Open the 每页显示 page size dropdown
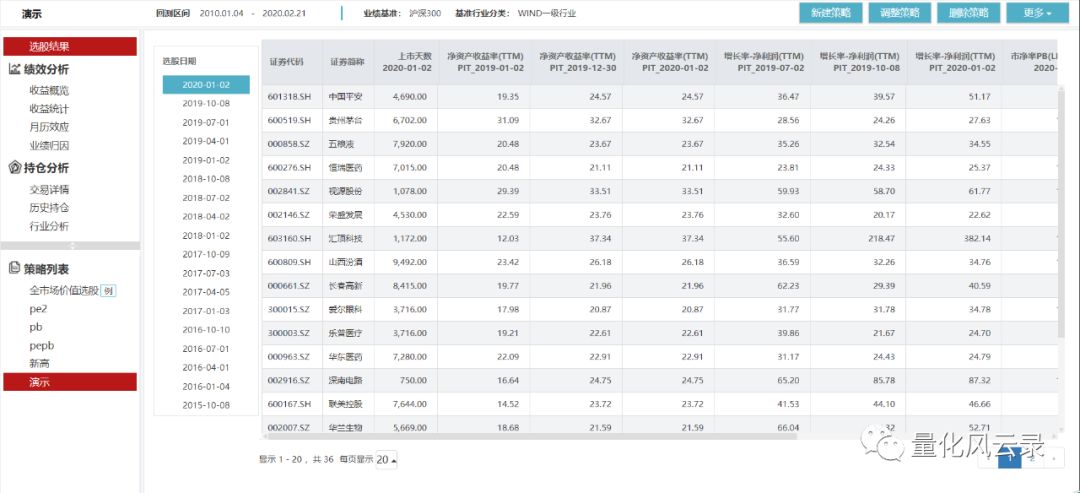 pyautogui.click(x=386, y=460)
